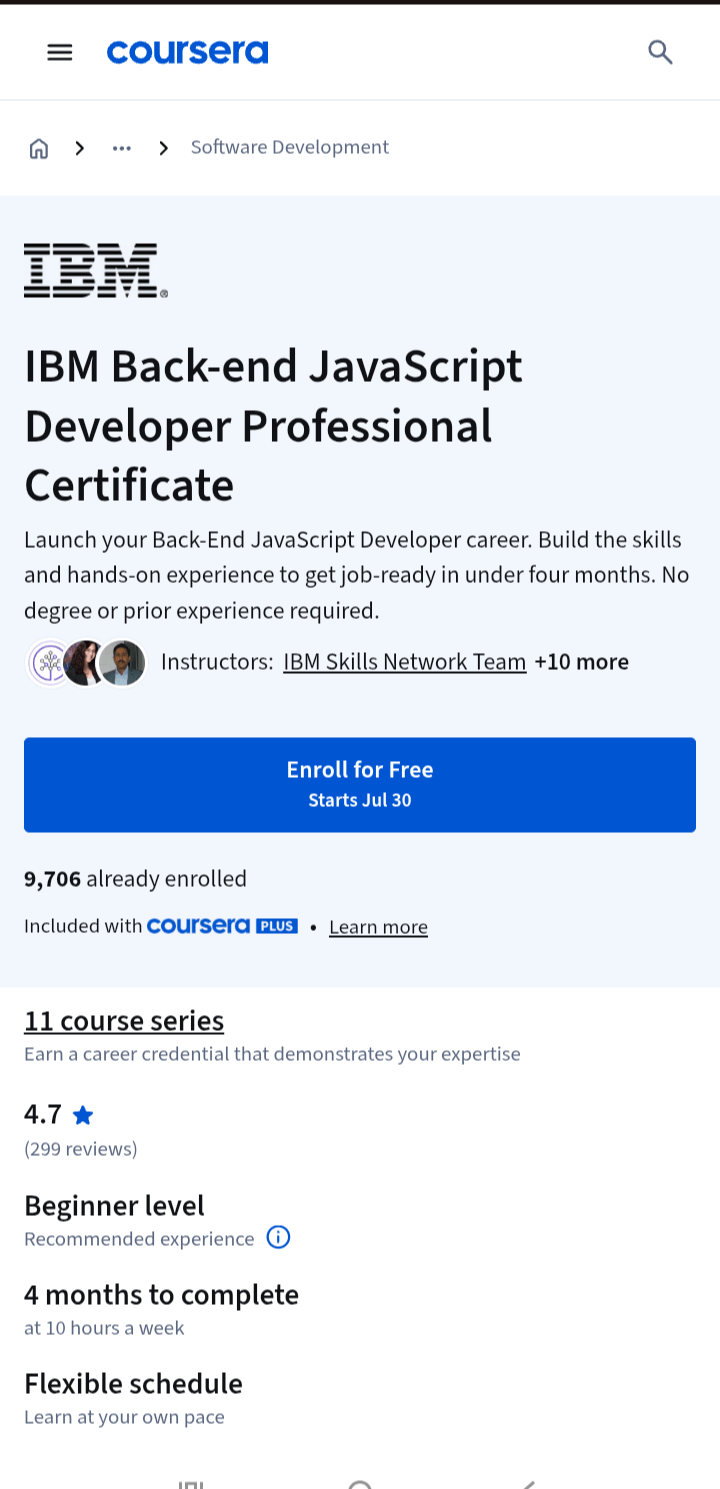Open the Learn more link
The image size is (720, 1489).
click(x=378, y=927)
